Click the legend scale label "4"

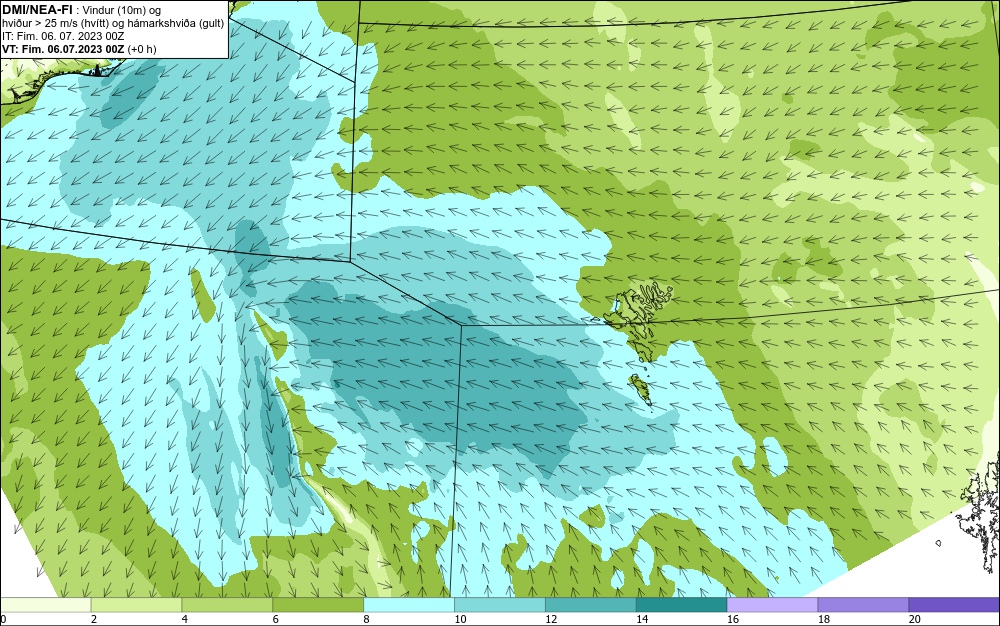pyautogui.click(x=184, y=619)
